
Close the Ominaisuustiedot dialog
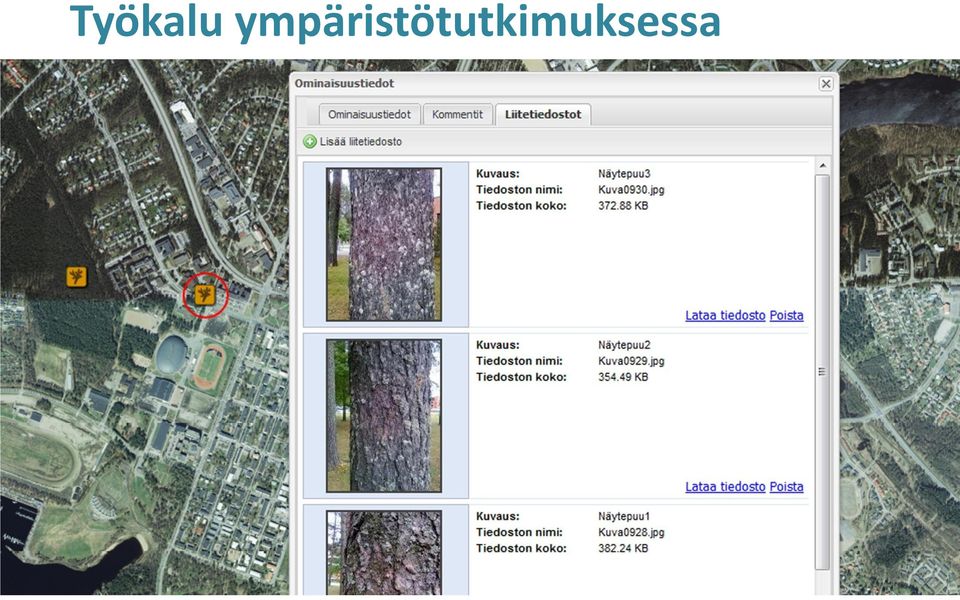(826, 84)
